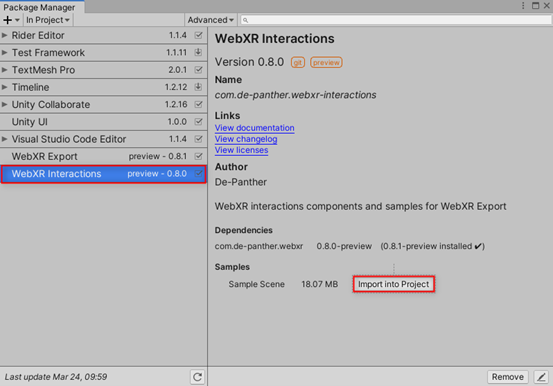Image resolution: width=553 pixels, height=386 pixels.
Task: Select the WebXR Interactions package row
Action: (x=103, y=174)
